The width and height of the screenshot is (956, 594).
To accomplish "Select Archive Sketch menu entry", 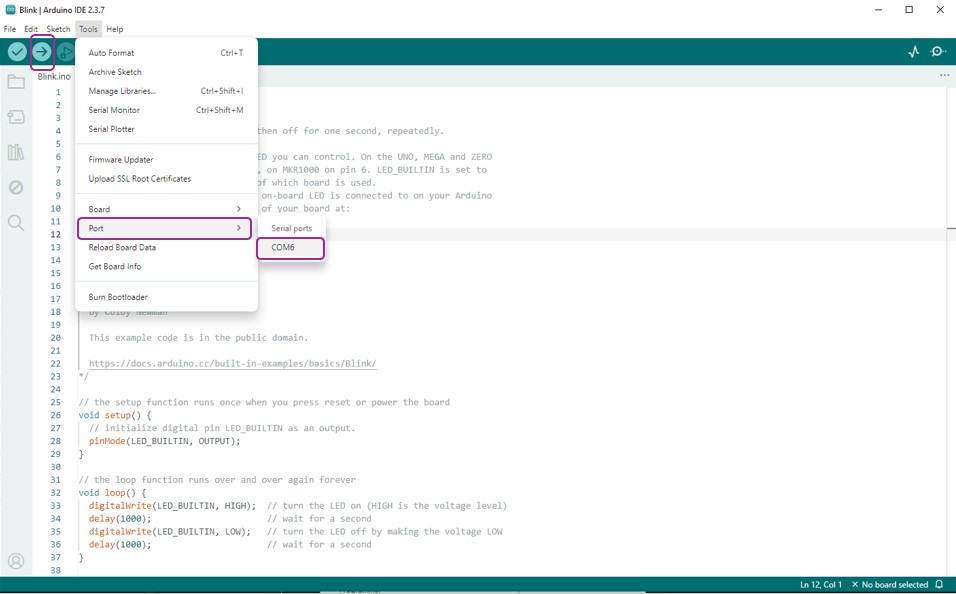I will click(x=166, y=72).
